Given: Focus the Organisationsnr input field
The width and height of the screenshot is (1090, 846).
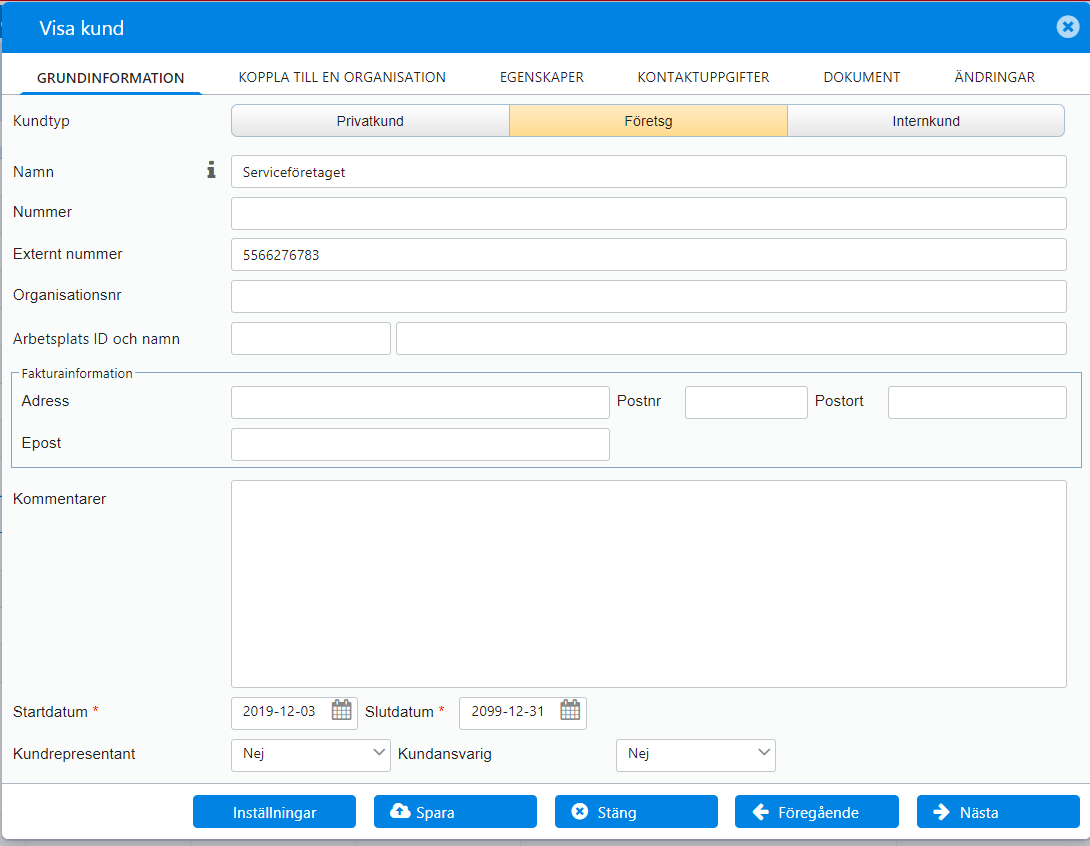Looking at the screenshot, I should pos(649,297).
